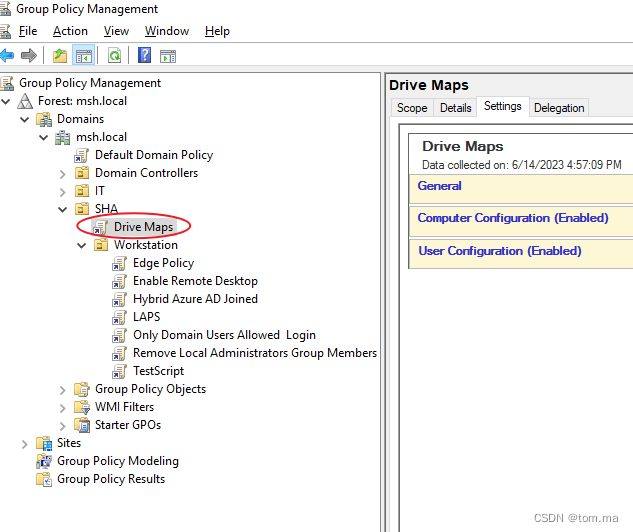This screenshot has height=532, width=633.
Task: Select Hybrid Azure AD Joined policy
Action: pyautogui.click(x=195, y=299)
